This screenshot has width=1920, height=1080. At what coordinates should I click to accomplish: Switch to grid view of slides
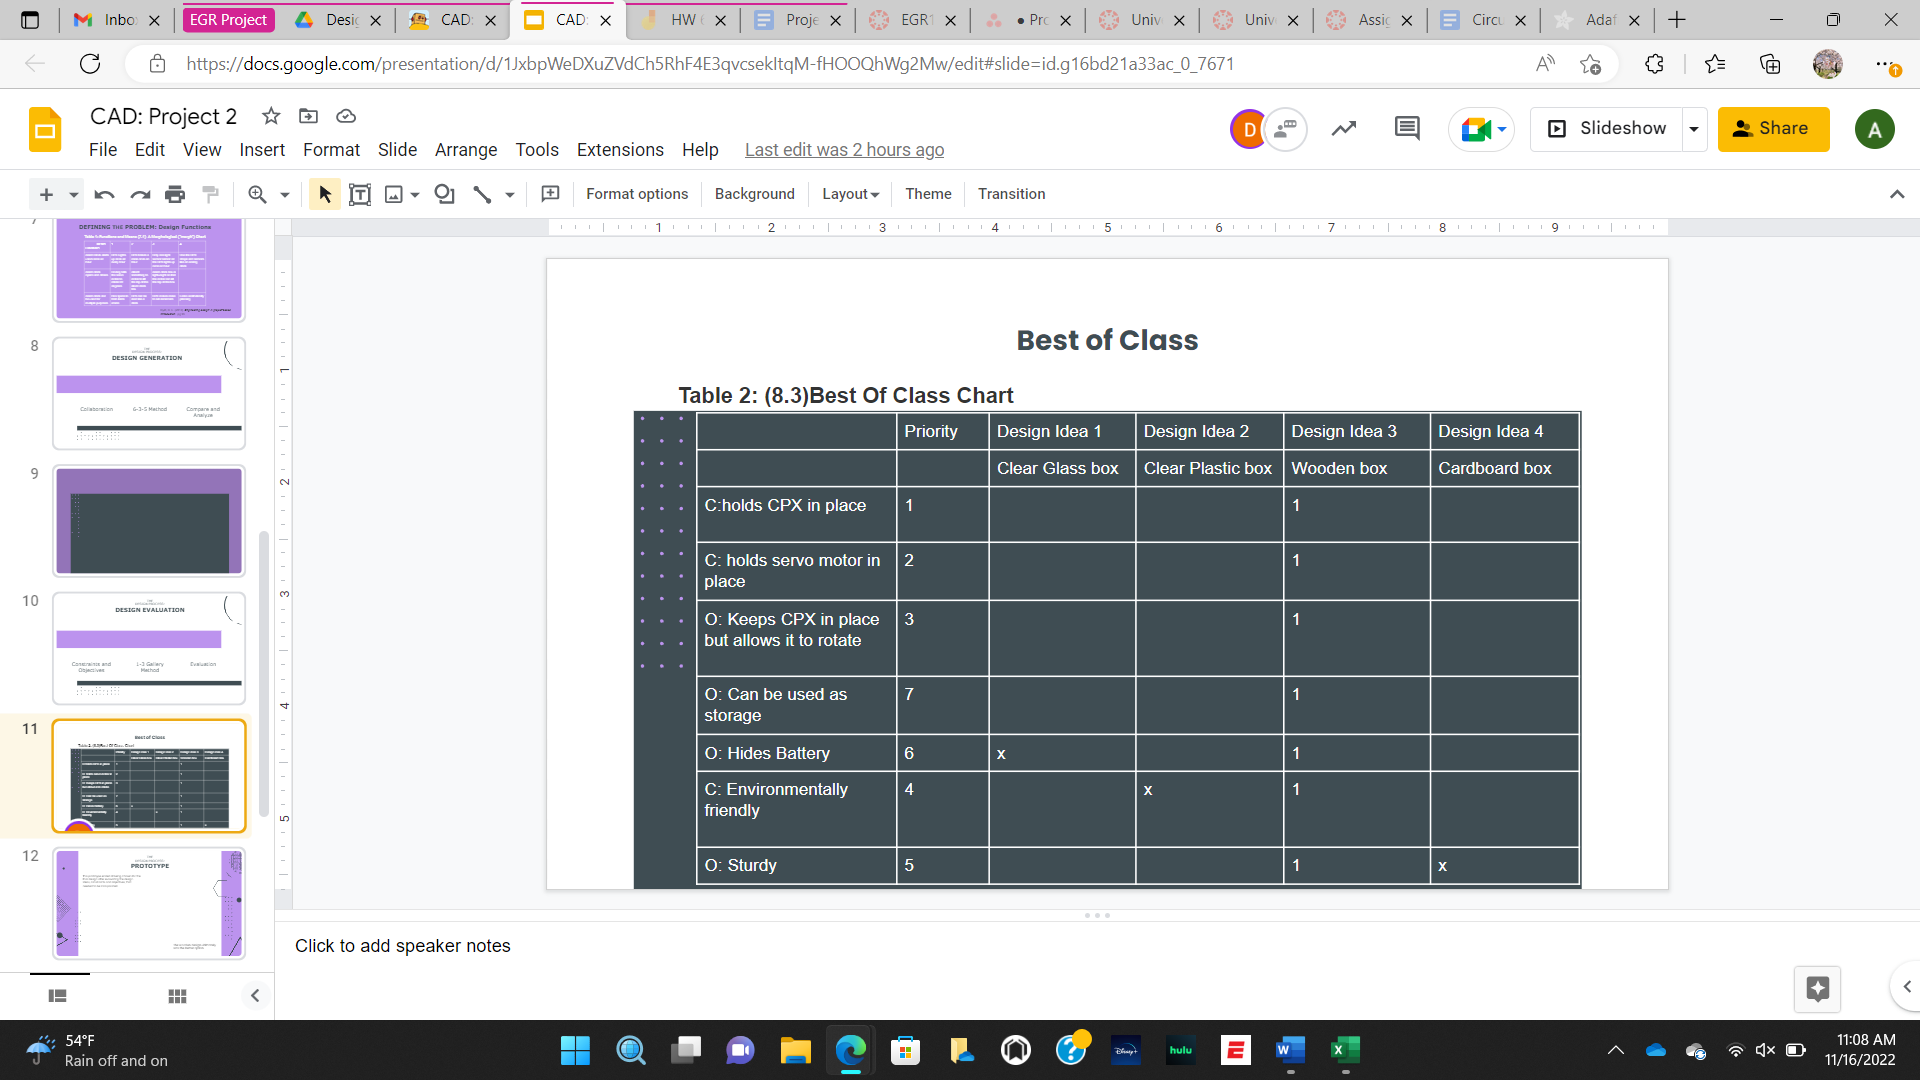177,996
